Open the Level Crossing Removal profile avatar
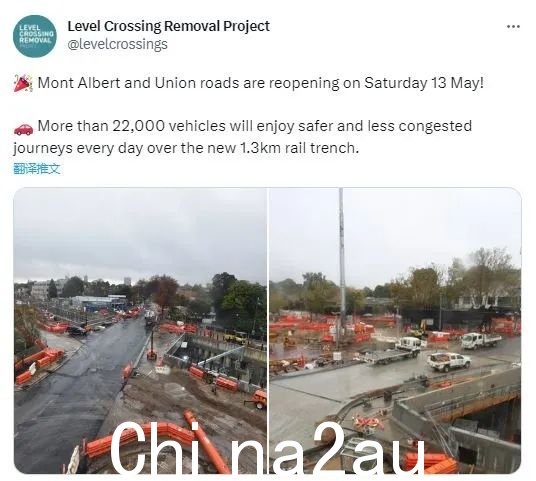The width and height of the screenshot is (536, 481). (35, 36)
